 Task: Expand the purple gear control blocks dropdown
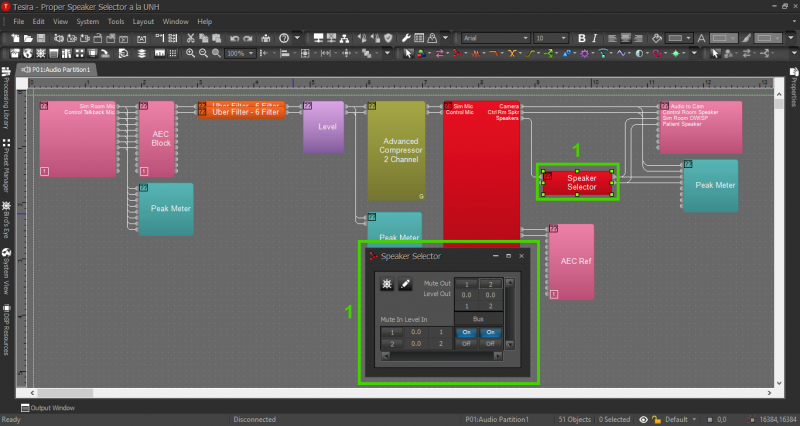tap(593, 53)
